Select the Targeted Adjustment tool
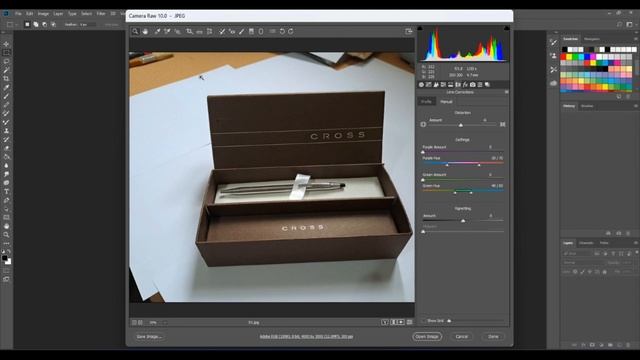Screen dimensions: 640x360 [x=178, y=31]
